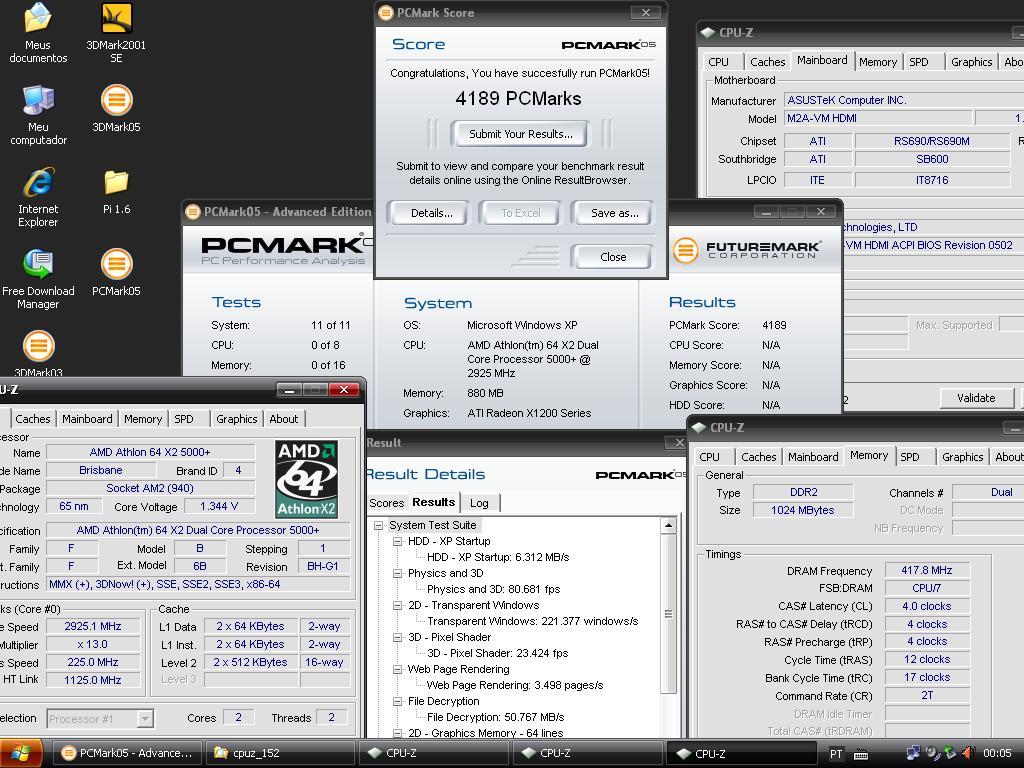Open About tab in left CPU-Z window
The image size is (1024, 768).
[x=283, y=419]
